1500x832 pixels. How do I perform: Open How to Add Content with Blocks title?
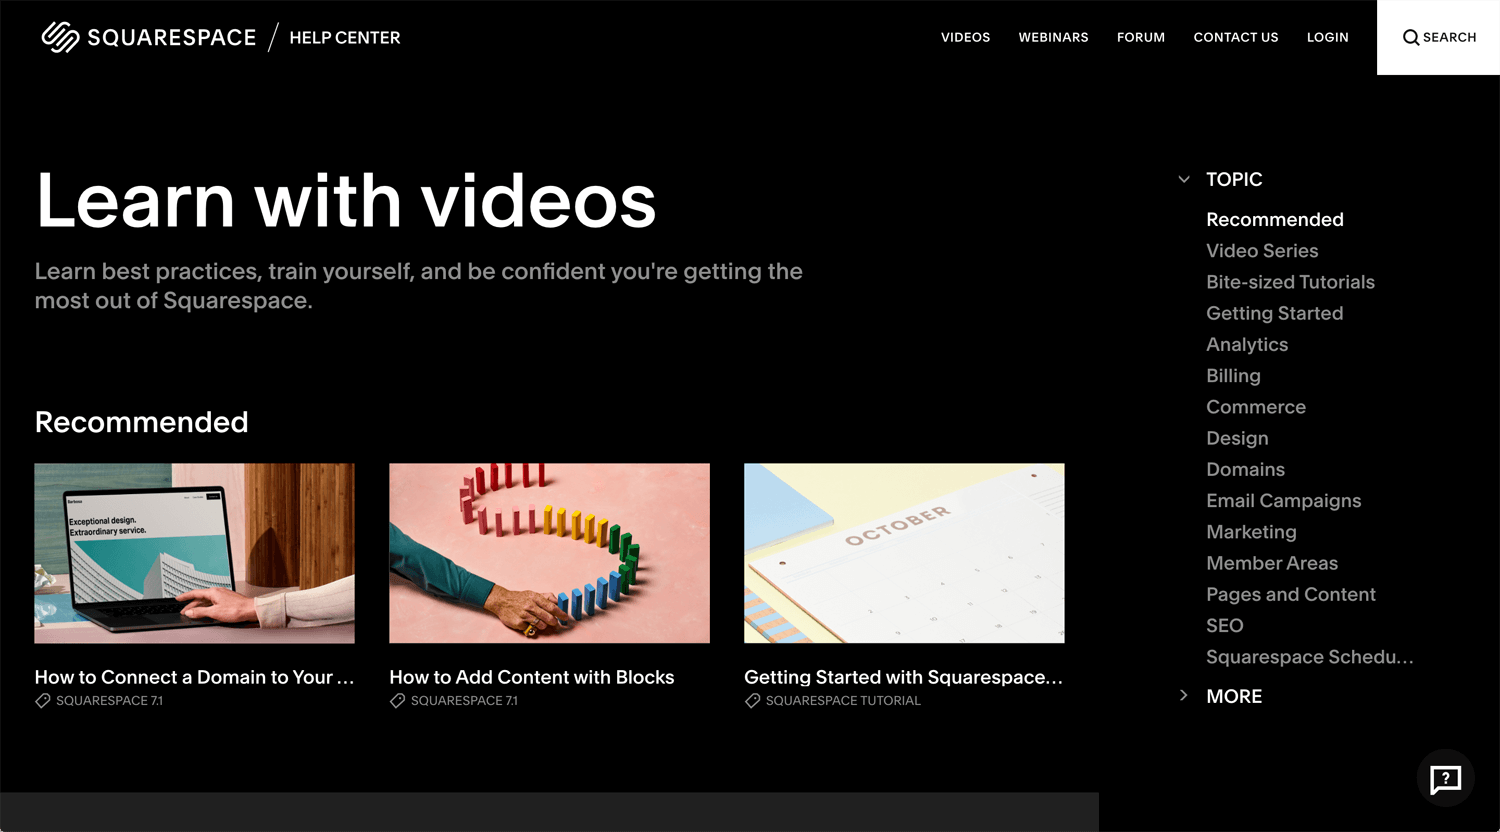point(532,677)
